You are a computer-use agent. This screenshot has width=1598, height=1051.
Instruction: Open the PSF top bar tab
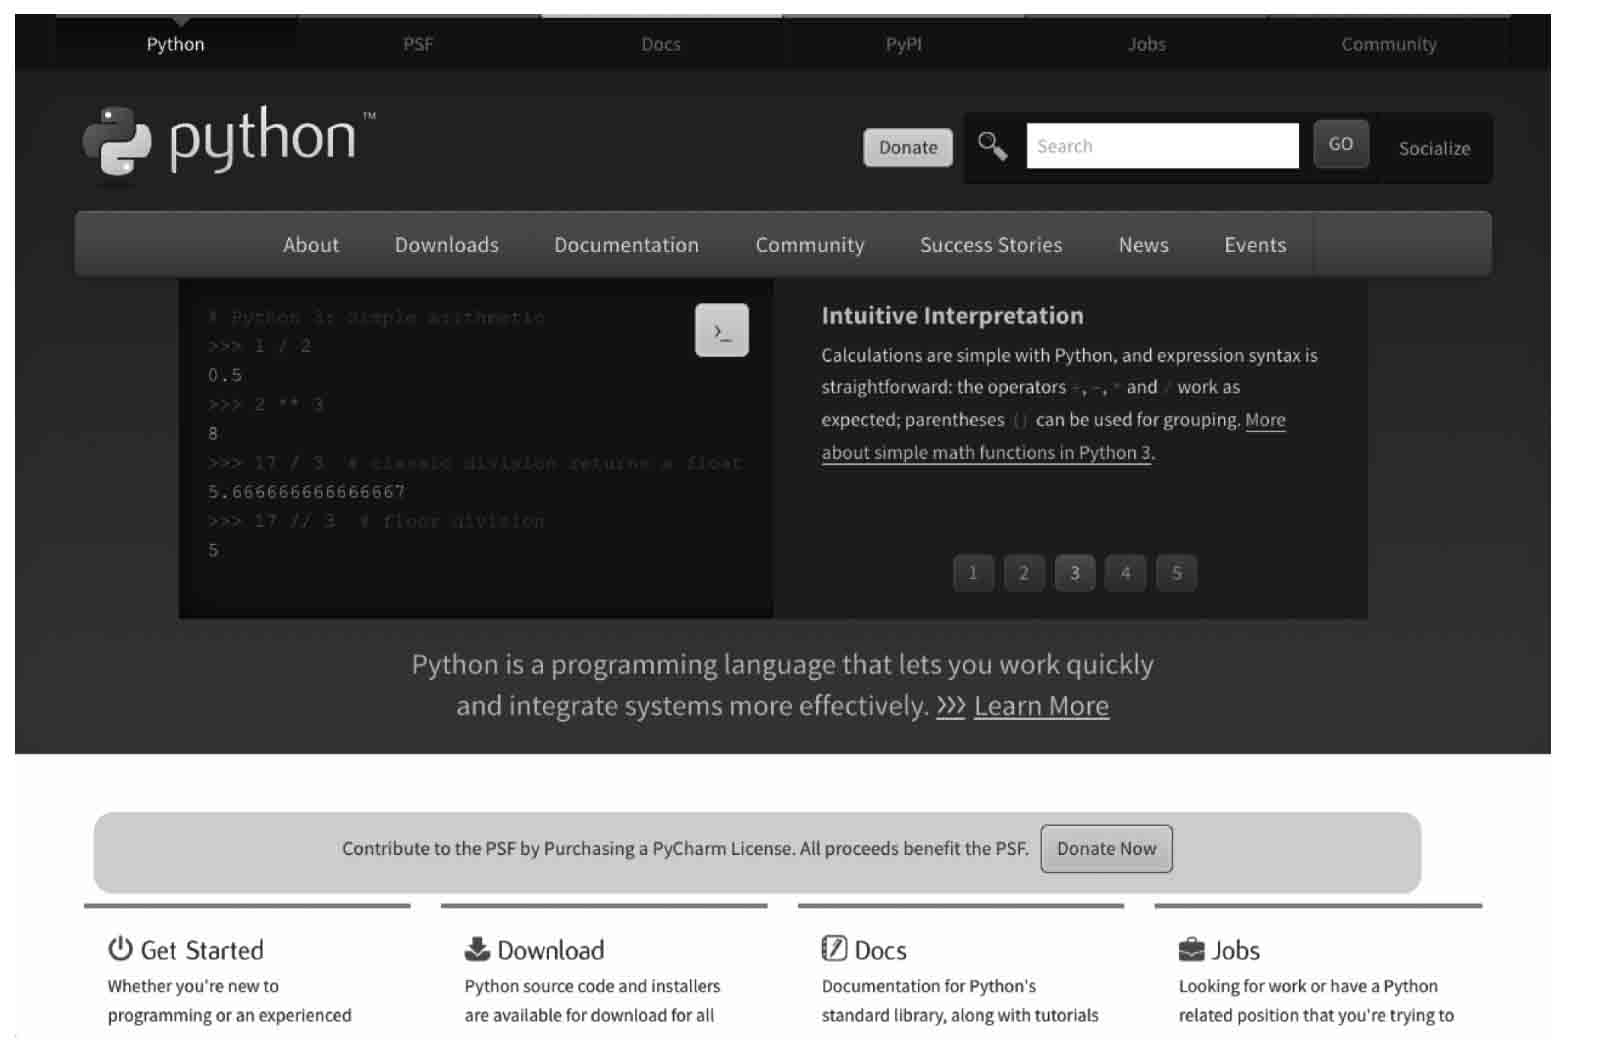[418, 44]
